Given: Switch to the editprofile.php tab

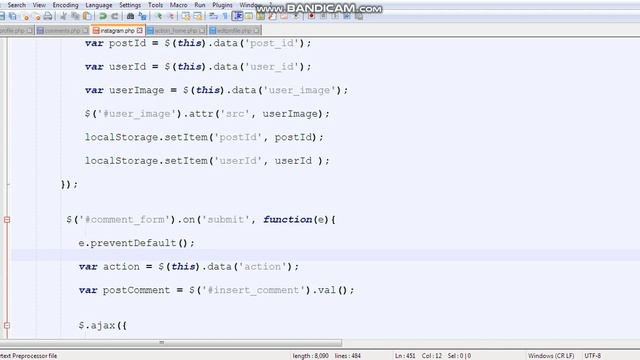Looking at the screenshot, I should [x=234, y=31].
